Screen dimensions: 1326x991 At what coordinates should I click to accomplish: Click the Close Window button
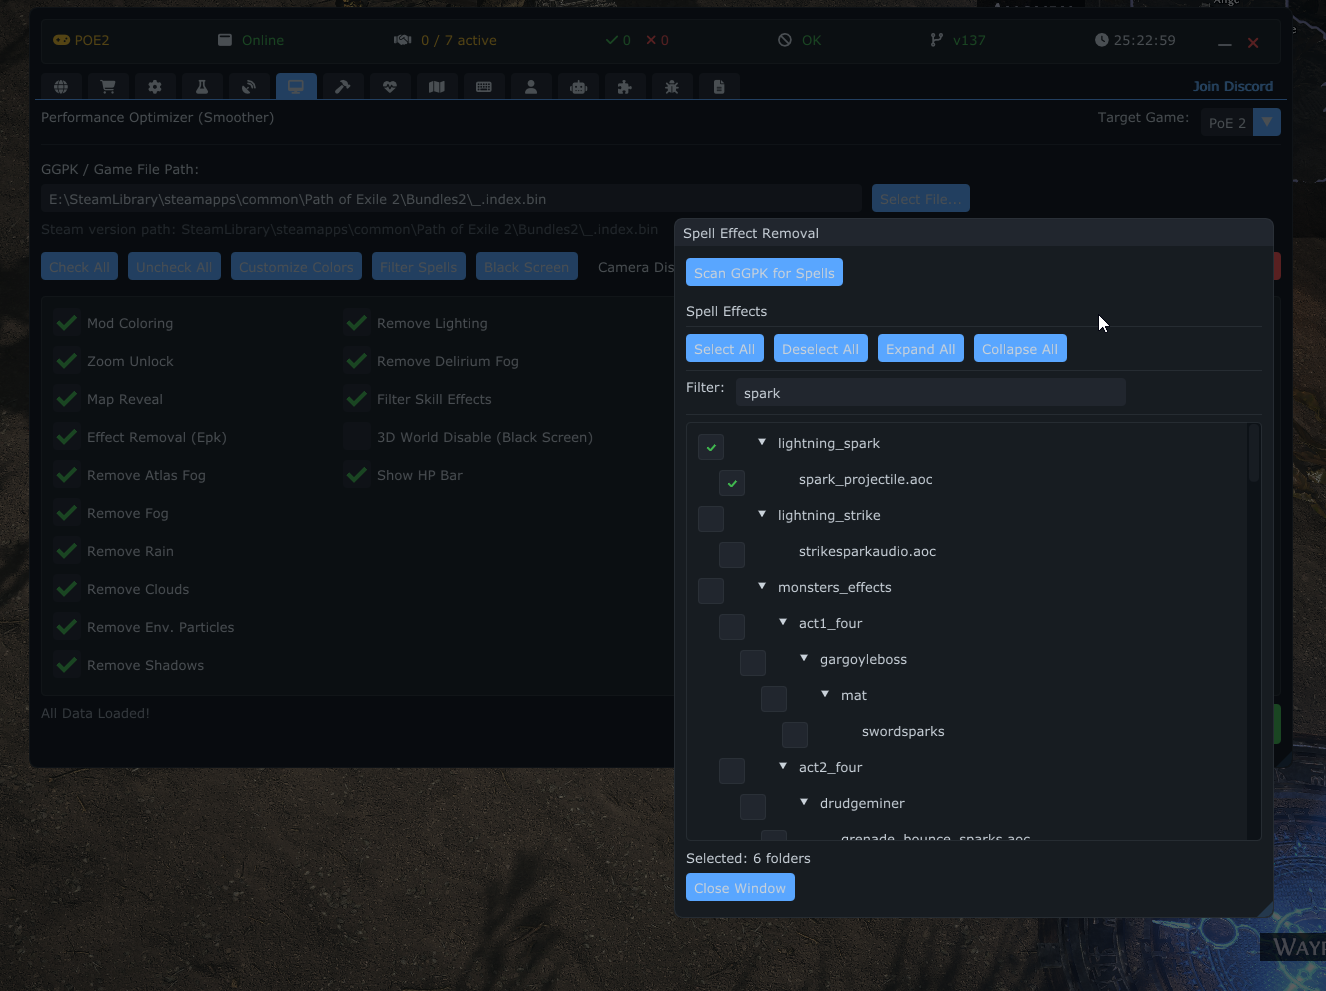click(740, 887)
